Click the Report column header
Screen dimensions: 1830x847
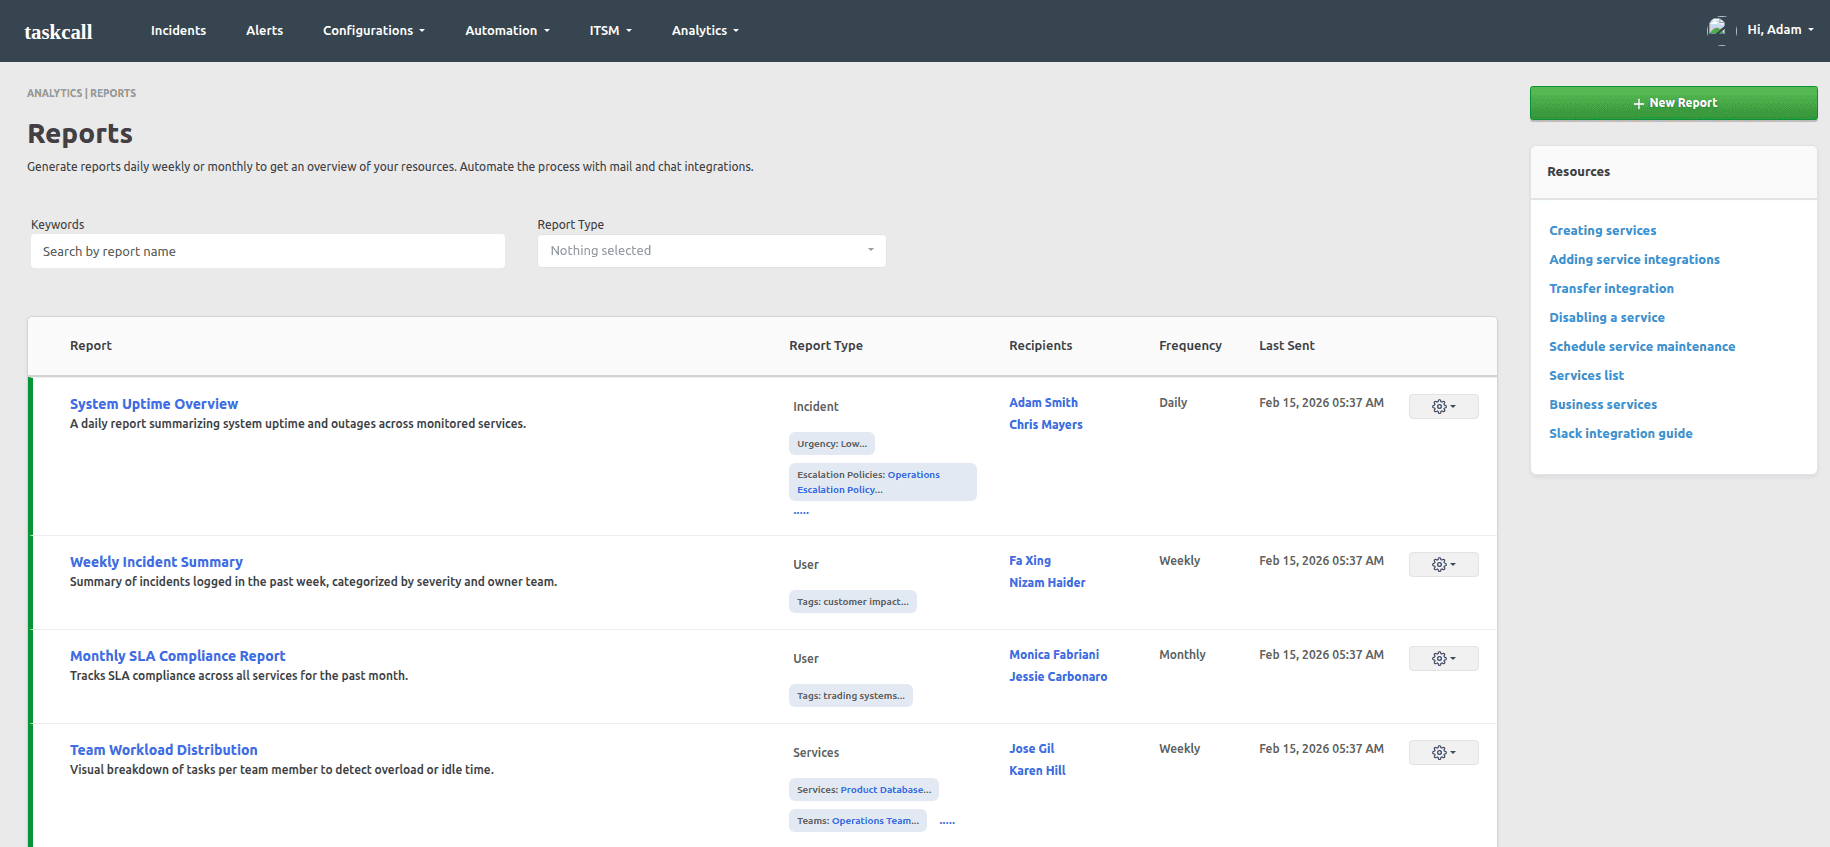click(91, 345)
